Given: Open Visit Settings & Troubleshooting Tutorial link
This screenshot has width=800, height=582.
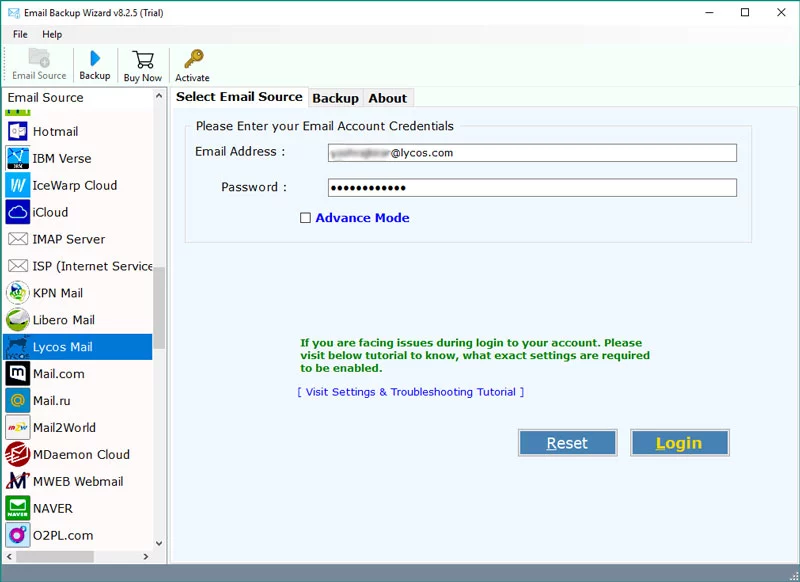Looking at the screenshot, I should pyautogui.click(x=410, y=392).
